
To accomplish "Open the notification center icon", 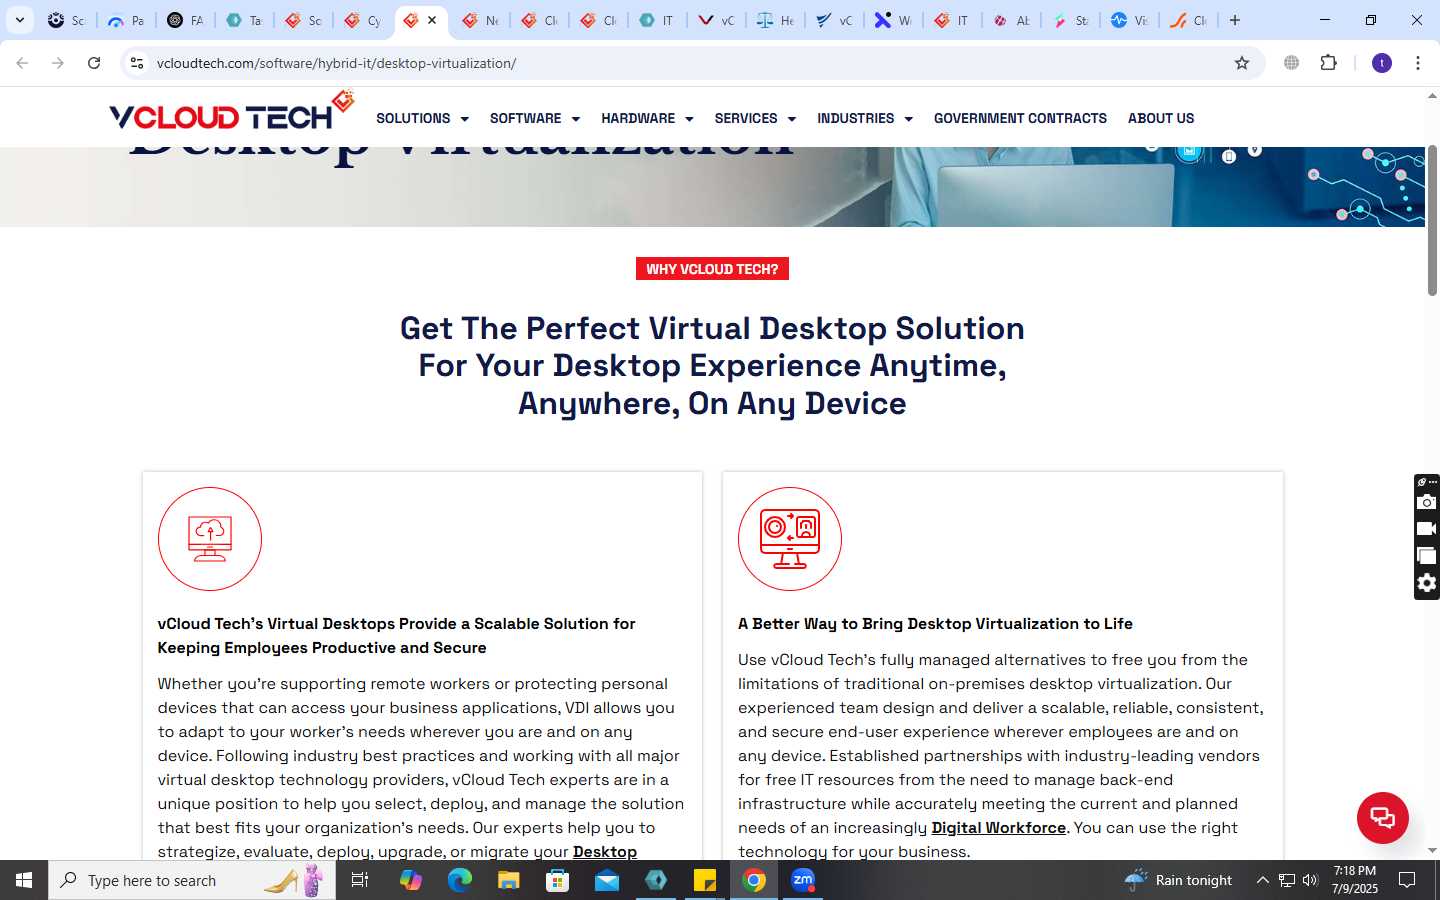I will click(x=1407, y=880).
